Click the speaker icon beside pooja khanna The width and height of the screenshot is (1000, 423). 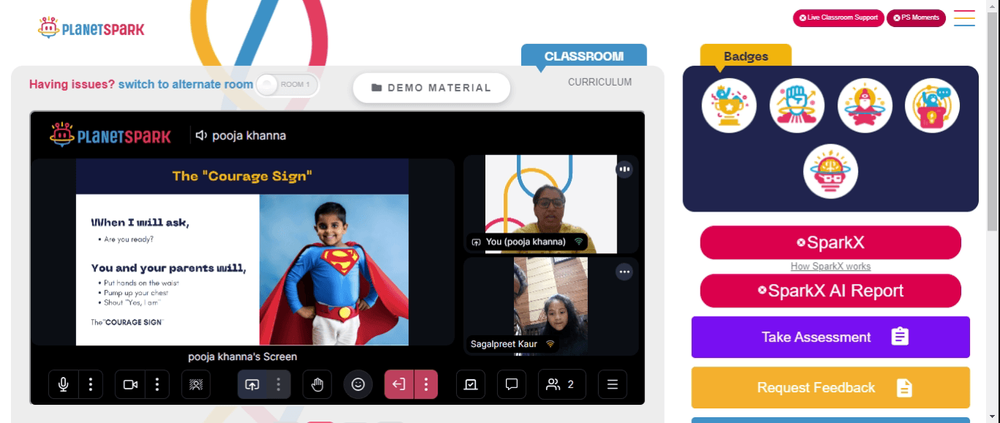pyautogui.click(x=202, y=135)
